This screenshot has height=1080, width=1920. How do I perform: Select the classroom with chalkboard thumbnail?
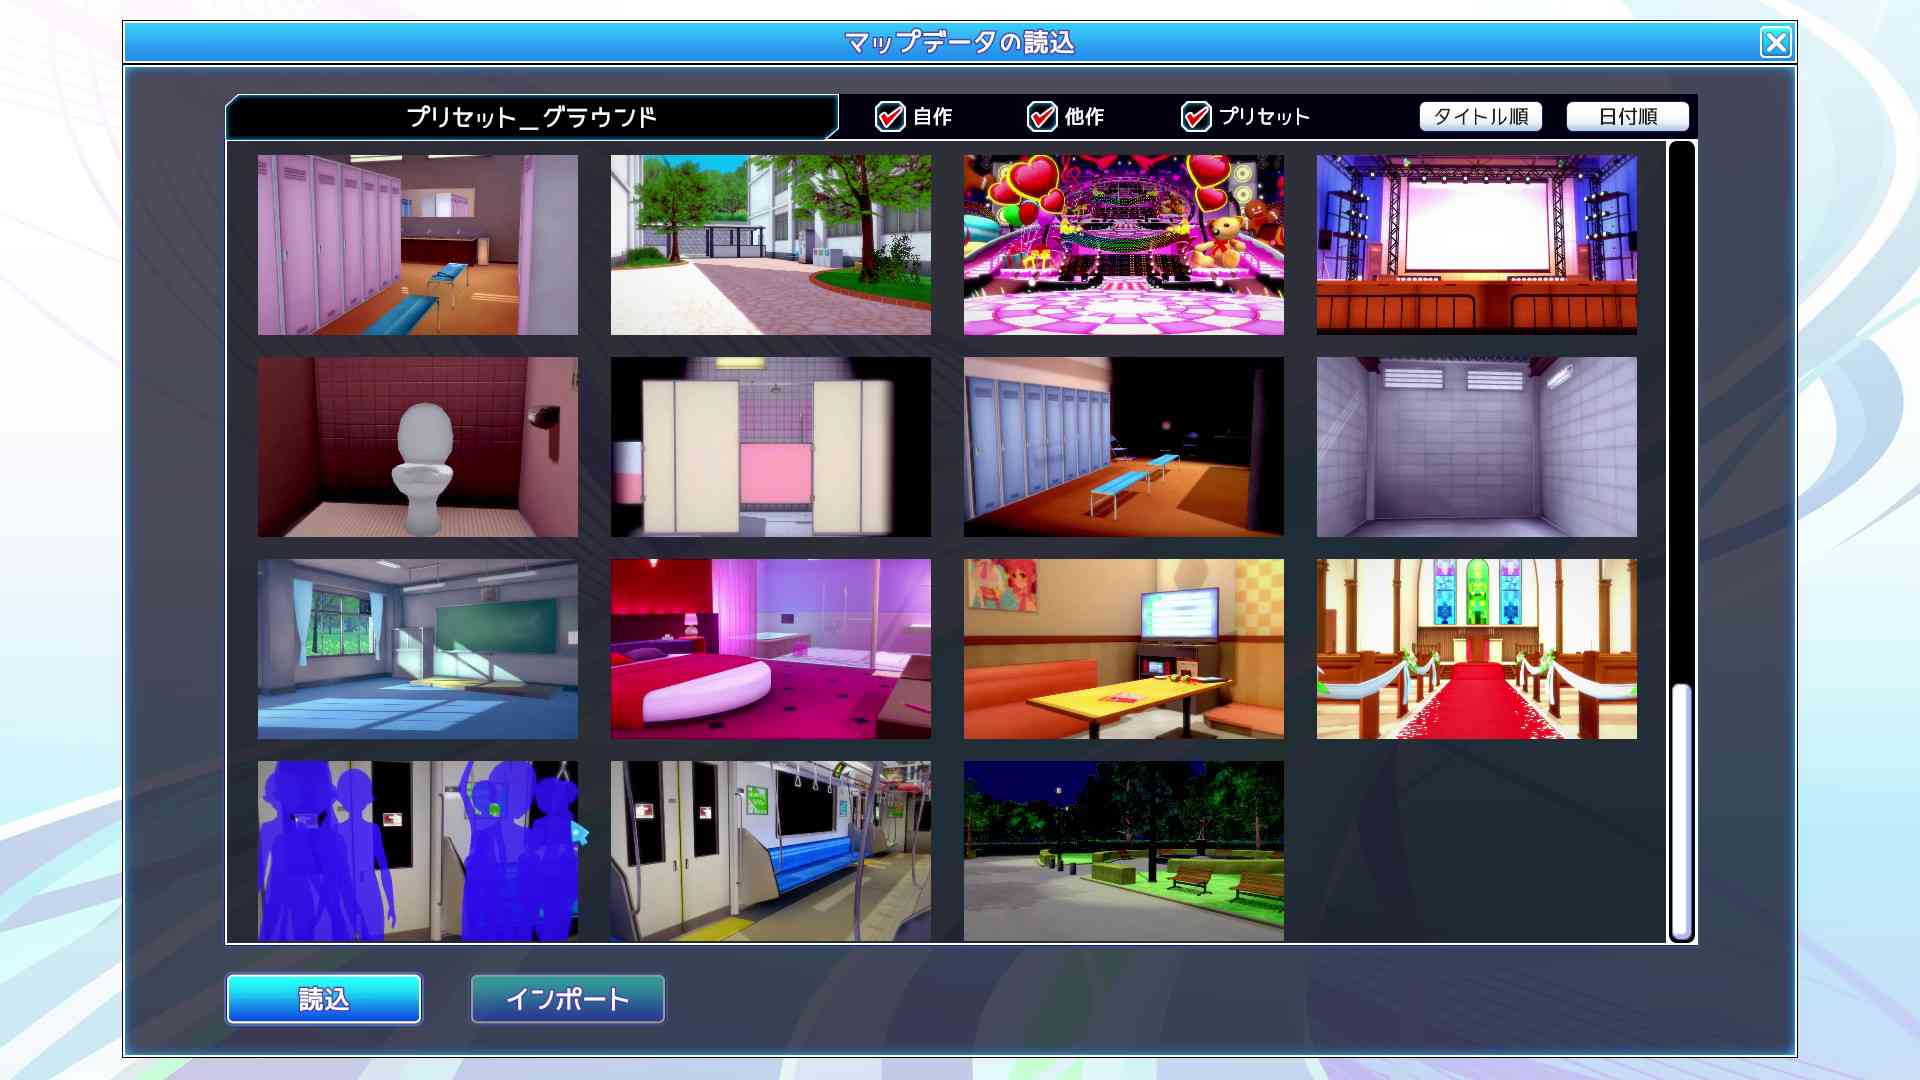[418, 649]
